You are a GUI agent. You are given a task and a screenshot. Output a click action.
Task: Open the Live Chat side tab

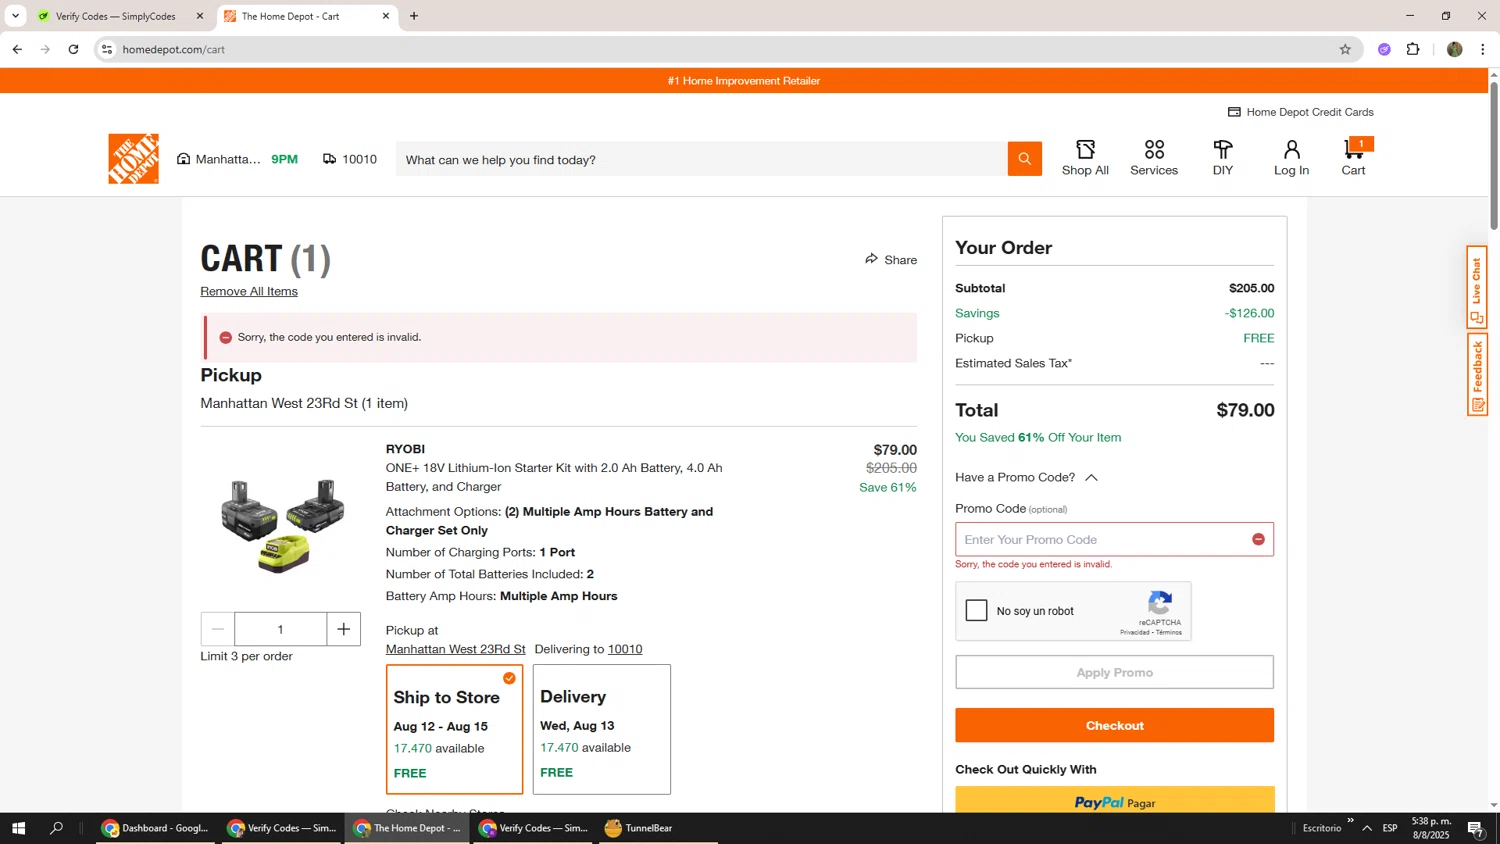coord(1477,287)
